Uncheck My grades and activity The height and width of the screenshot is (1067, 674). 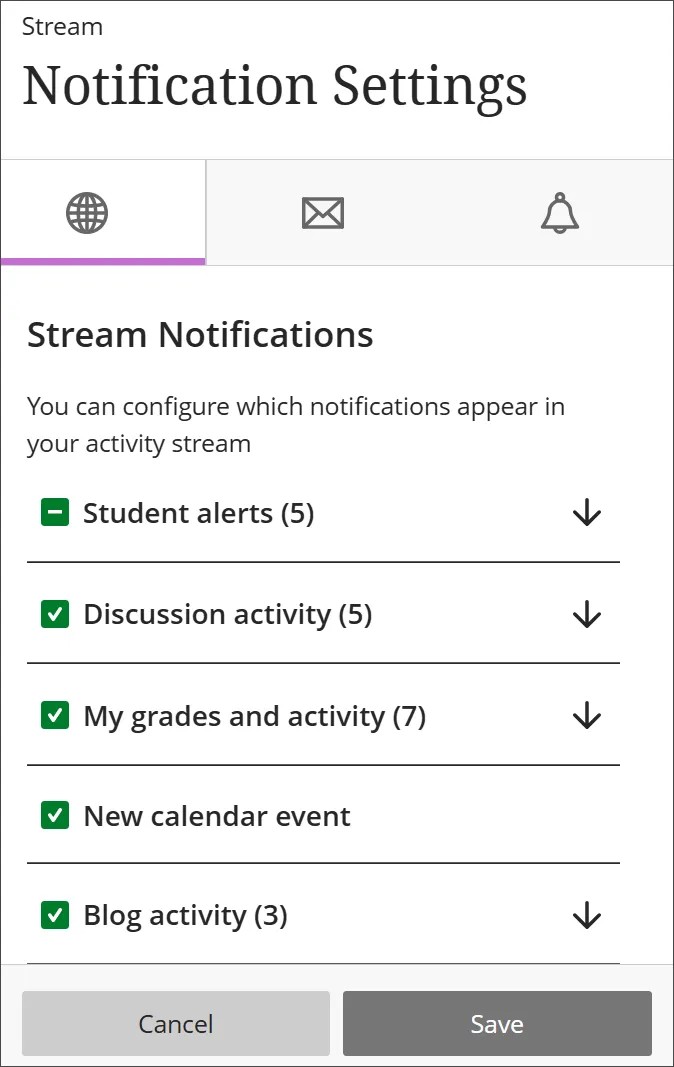point(55,715)
